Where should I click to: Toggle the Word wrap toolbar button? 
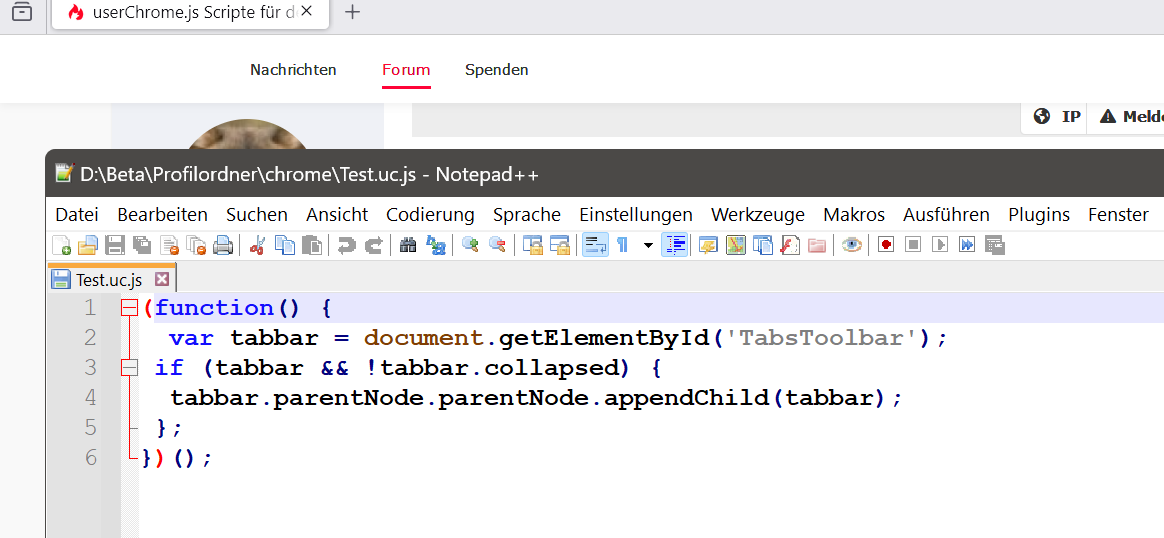[x=595, y=245]
